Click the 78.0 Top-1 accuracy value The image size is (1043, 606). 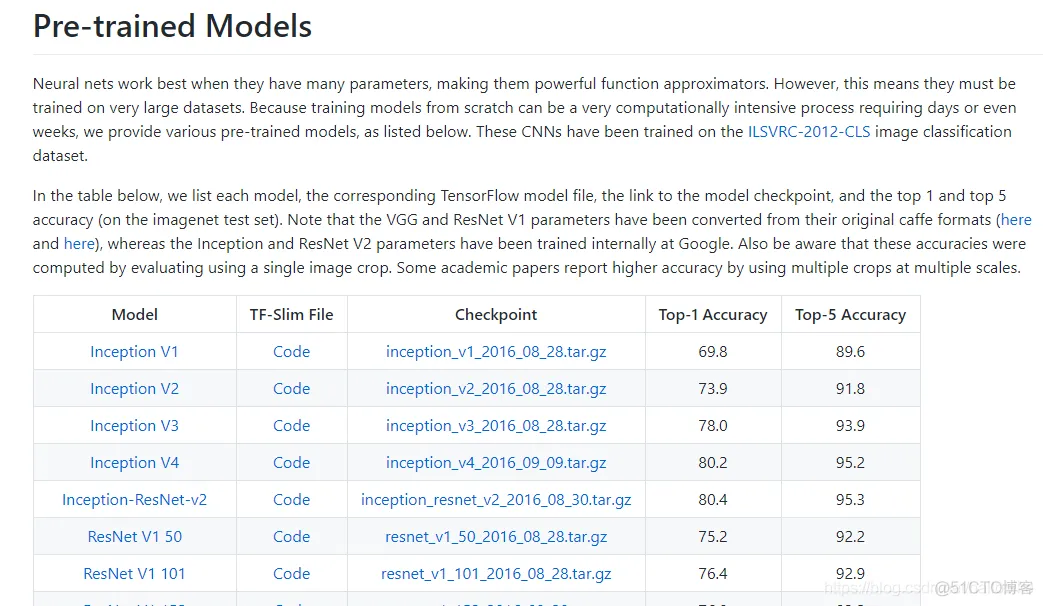tap(713, 426)
